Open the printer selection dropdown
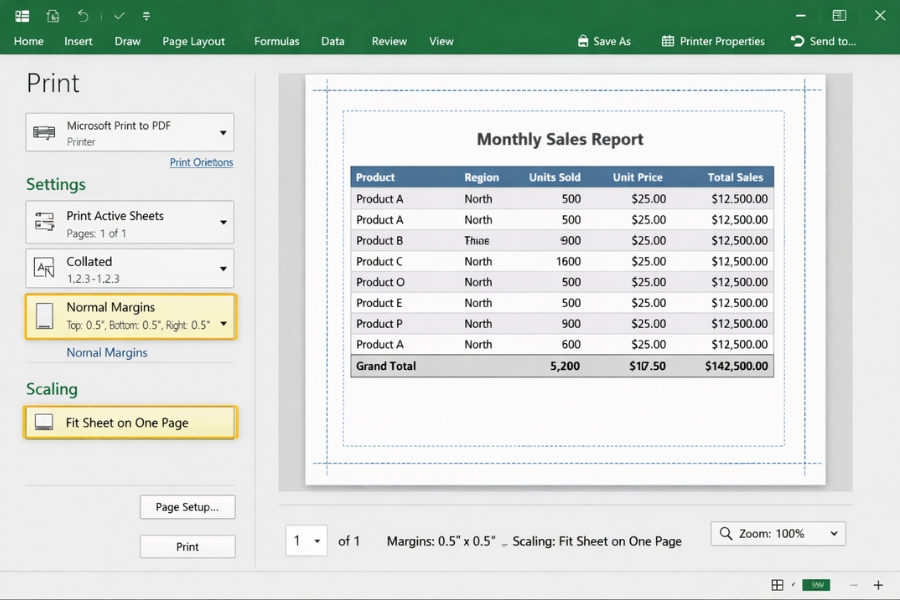 tap(224, 131)
